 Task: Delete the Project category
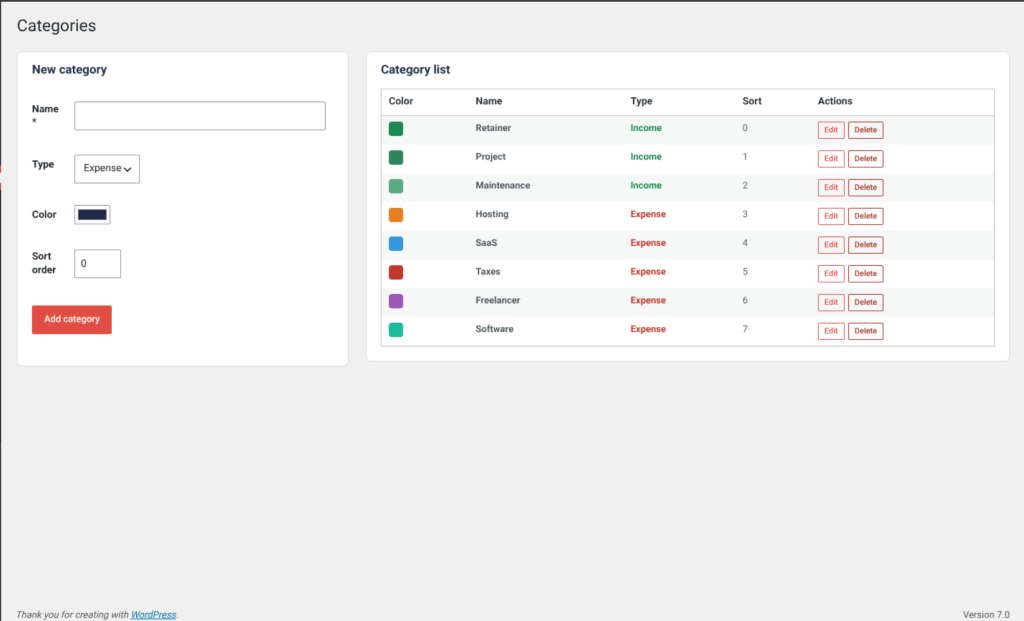coord(865,159)
